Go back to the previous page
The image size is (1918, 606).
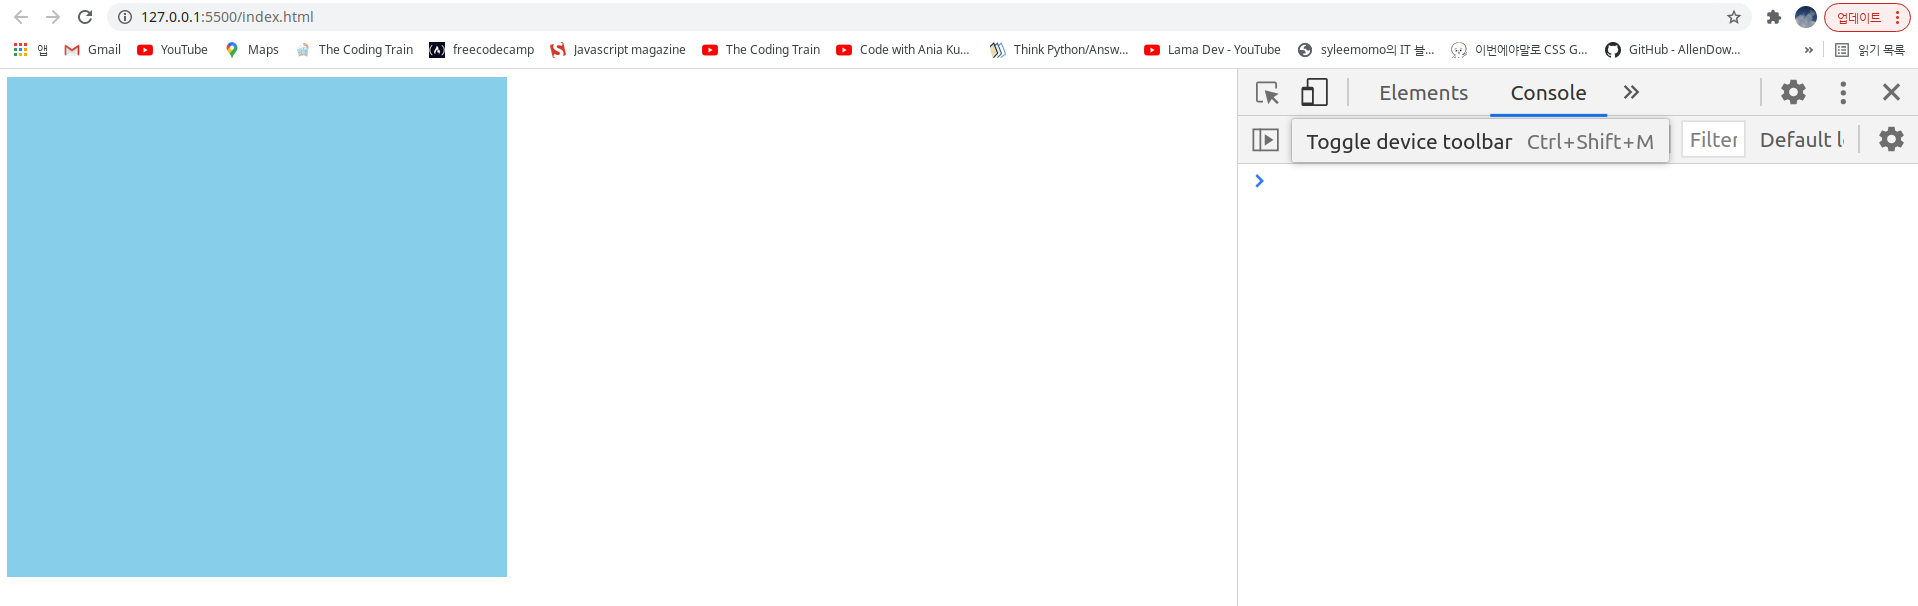pos(21,17)
